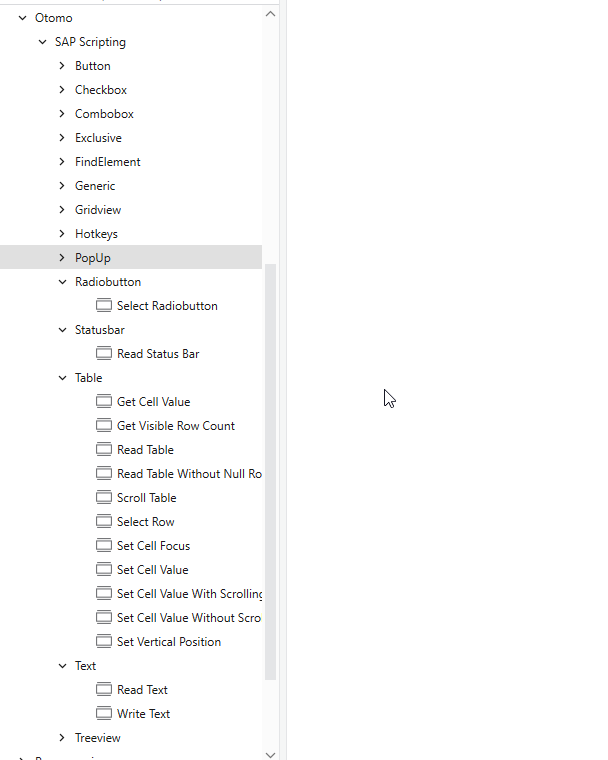Collapse the Radiobutton category

[x=63, y=282]
